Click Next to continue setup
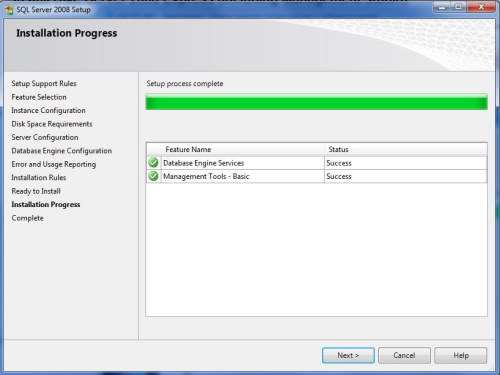500x375 pixels. 348,355
